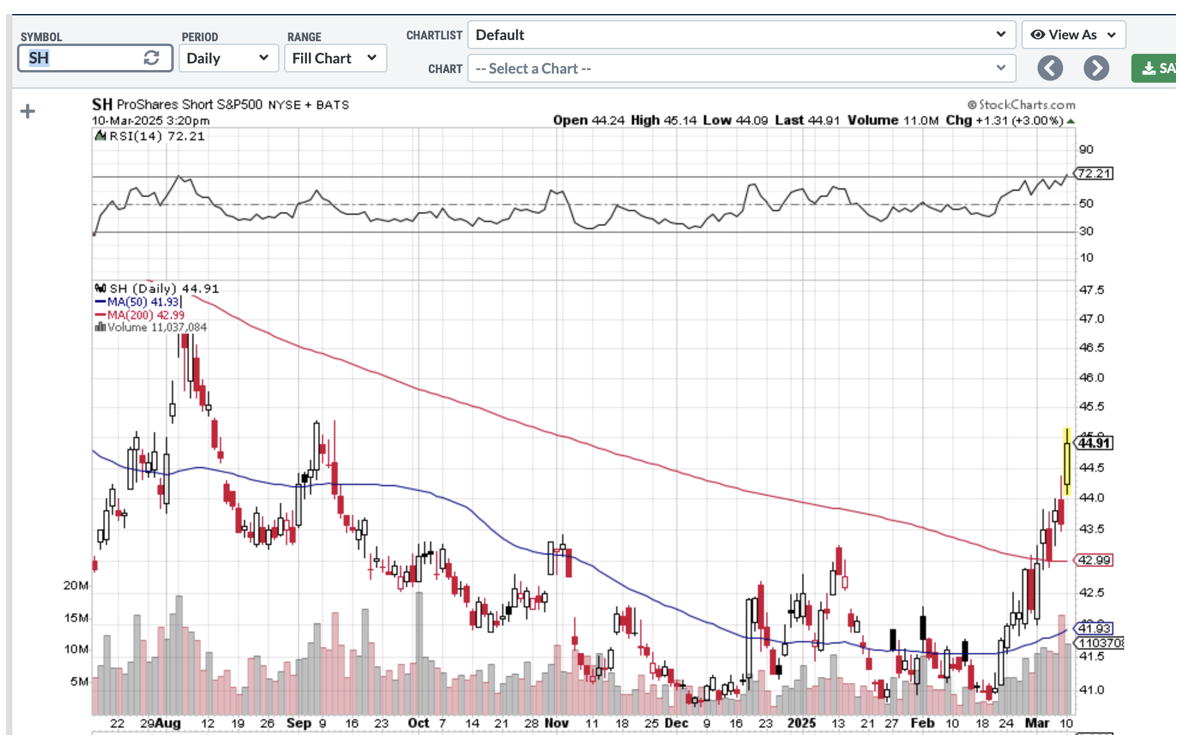
Task: Open the View As menu
Action: tap(1074, 35)
